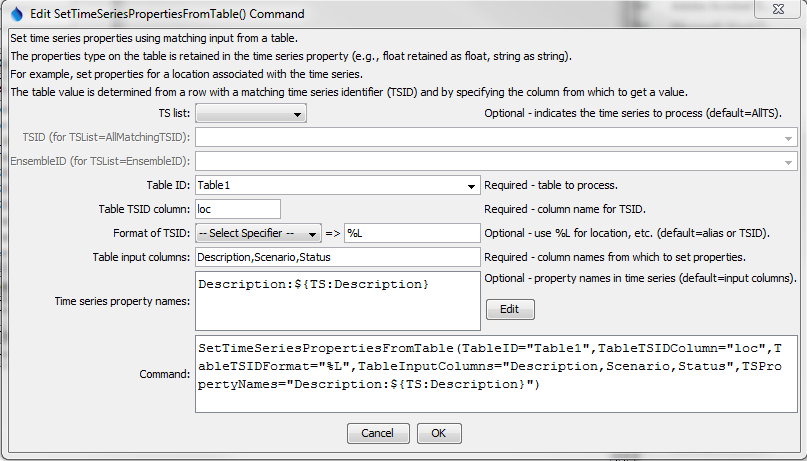This screenshot has width=807, height=461.
Task: Expand the Table ID combo box
Action: click(471, 185)
